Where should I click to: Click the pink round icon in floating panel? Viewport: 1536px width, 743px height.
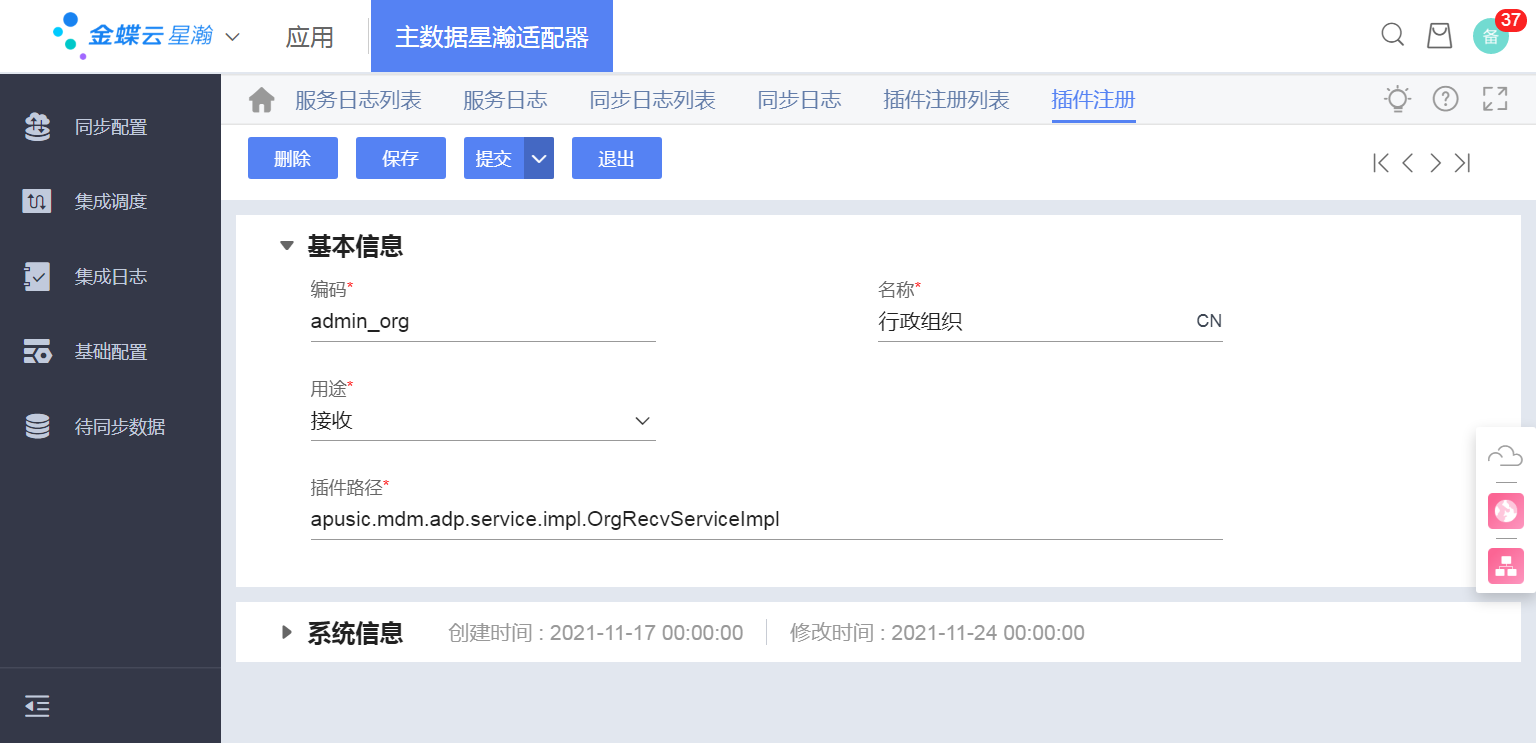point(1505,511)
